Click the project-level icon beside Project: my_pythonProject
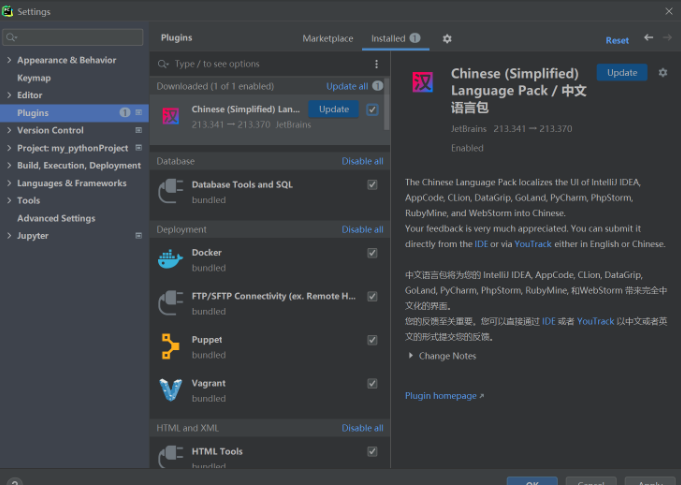681x485 pixels. 139,148
